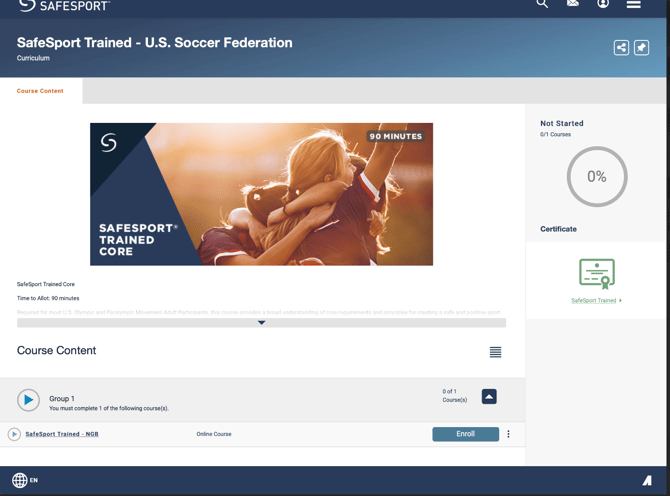Viewport: 670px width, 496px height.
Task: Select the Course Content tab
Action: click(x=40, y=91)
